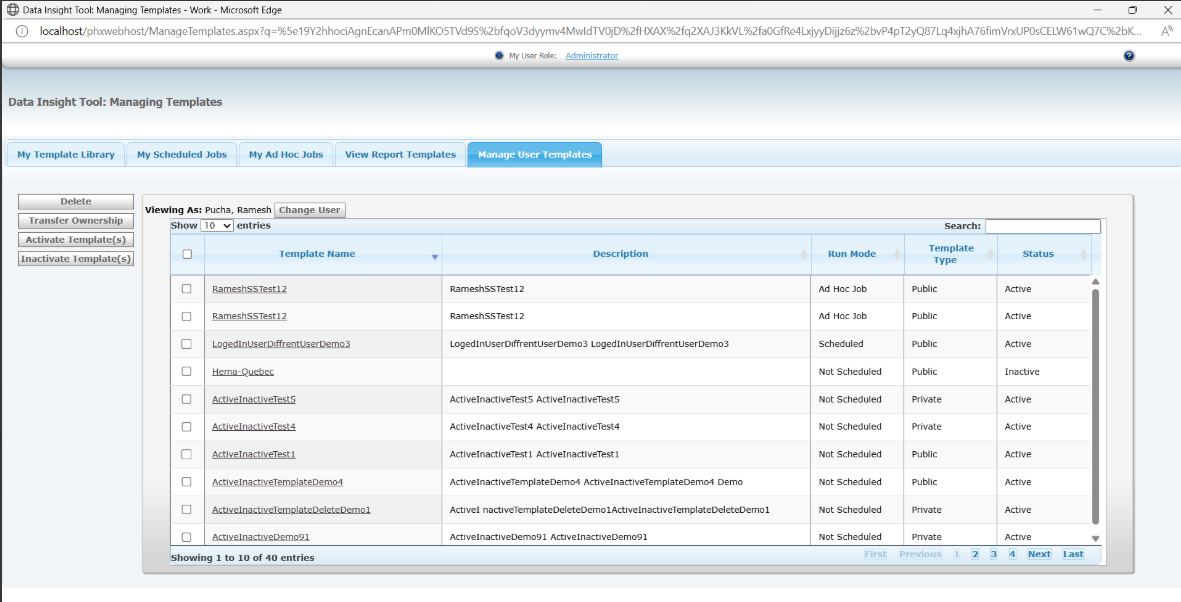Click the sort arrows in the Status header

pos(1084,255)
